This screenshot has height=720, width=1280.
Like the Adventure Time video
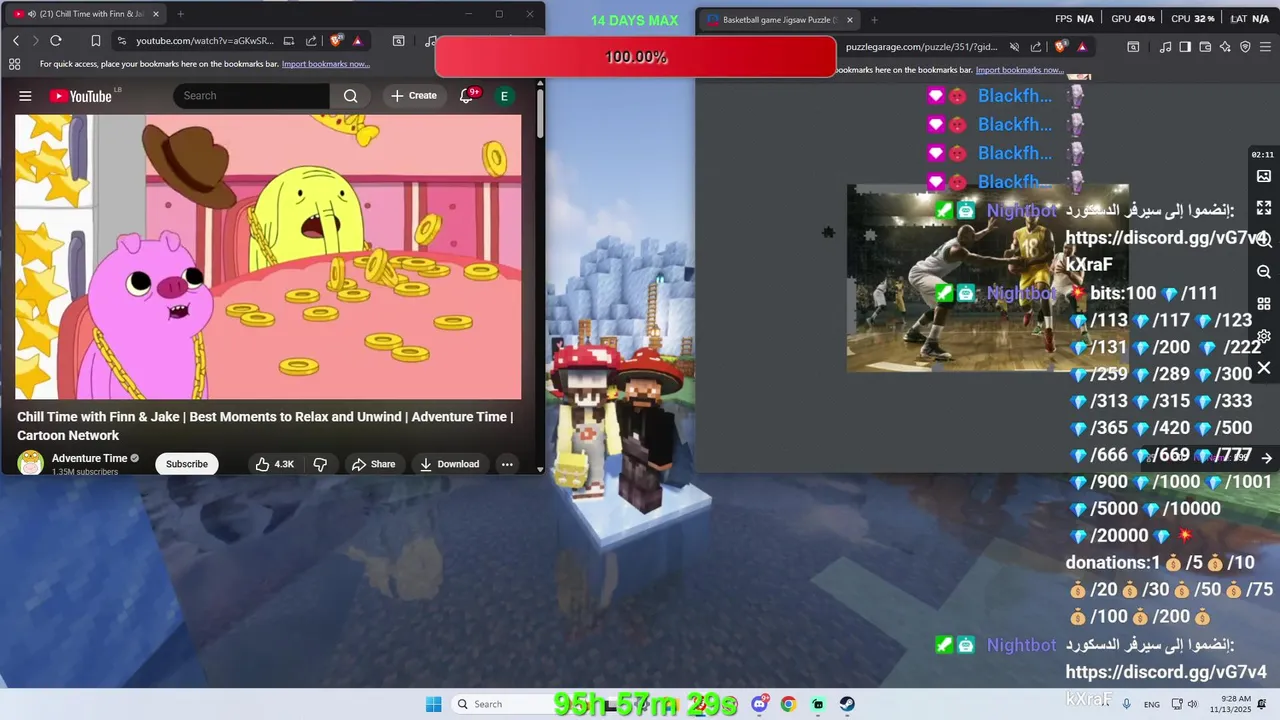pos(273,464)
